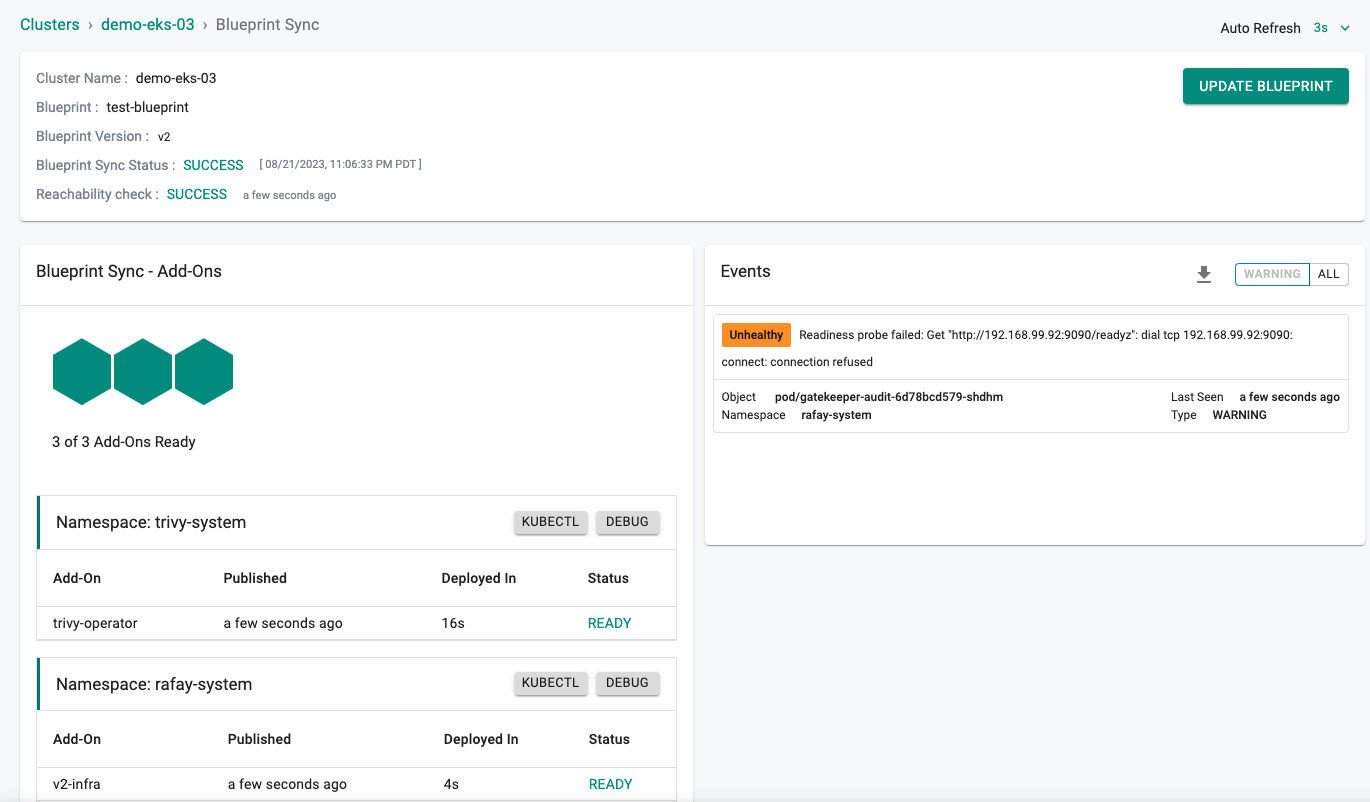The image size is (1370, 802).
Task: Click the '3 of 3 Add-Ons Ready' text
Action: click(124, 442)
